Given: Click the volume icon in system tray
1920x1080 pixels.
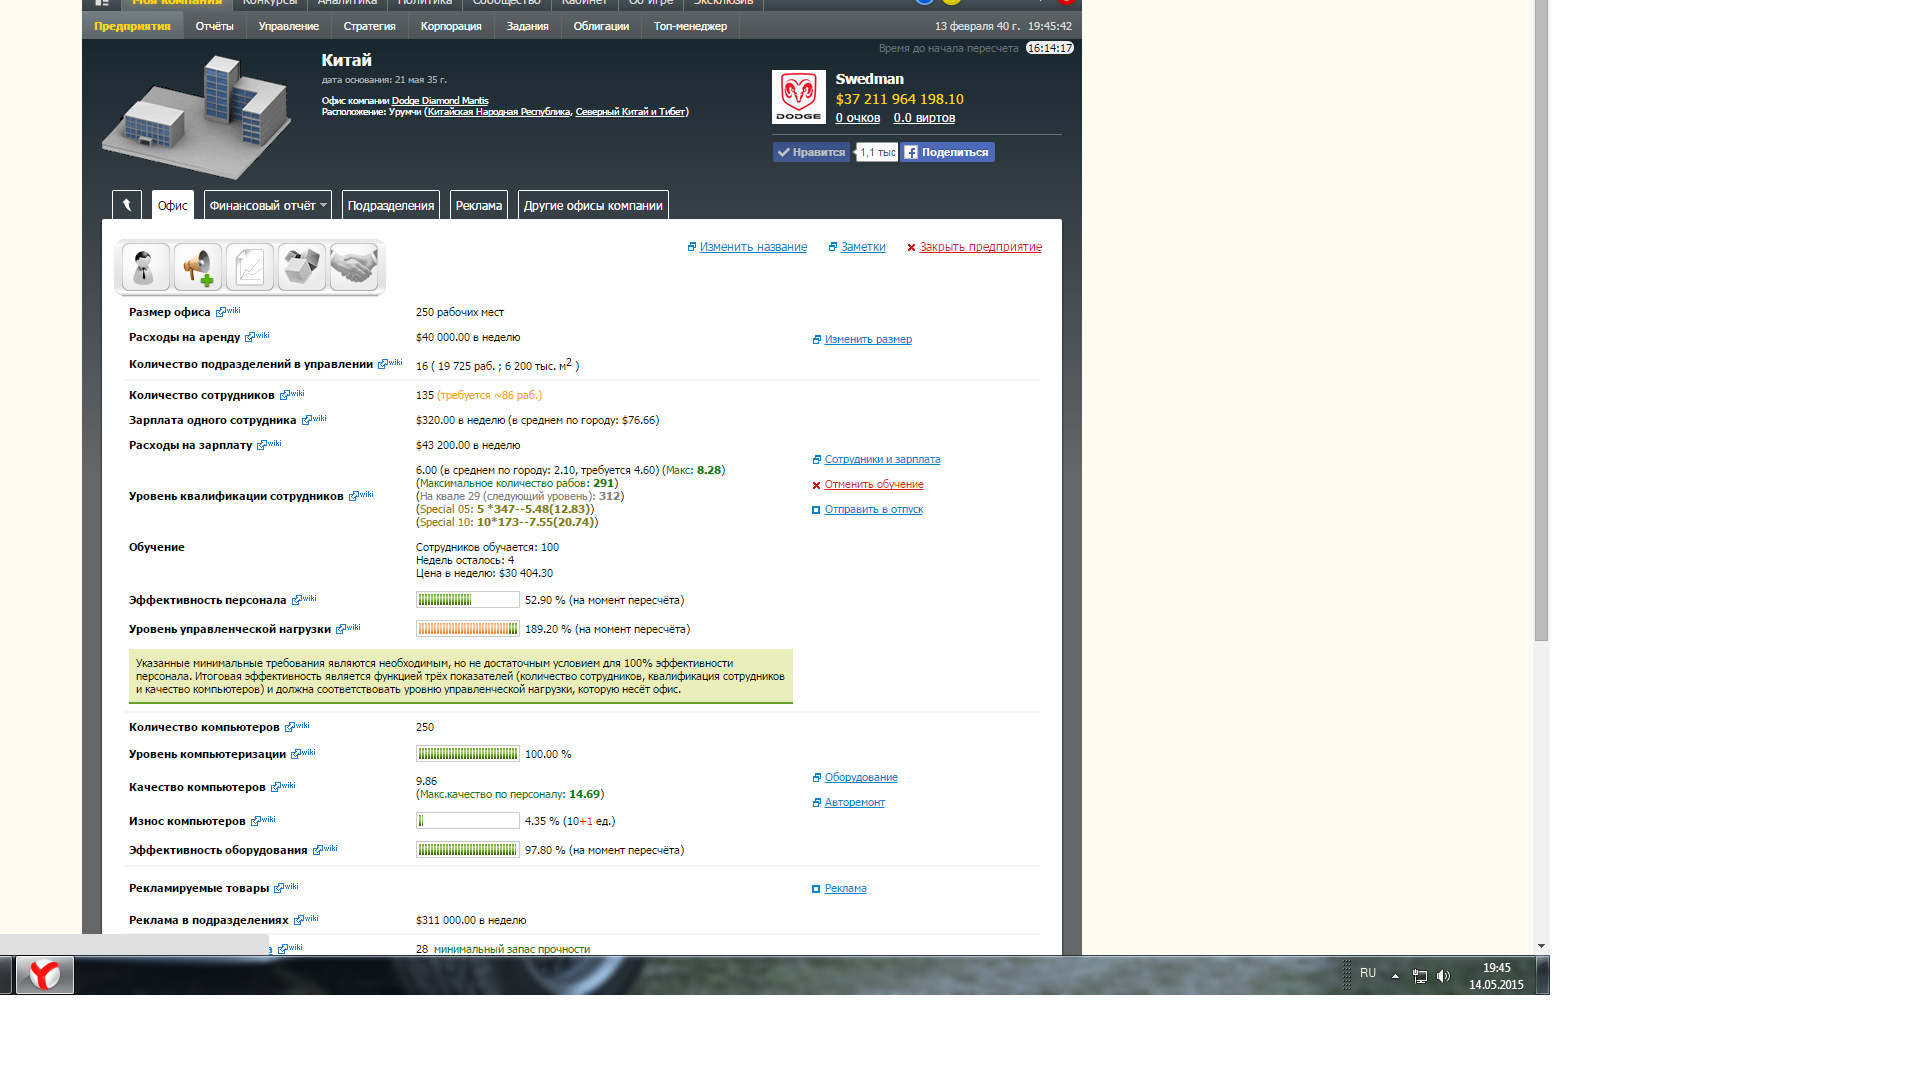Looking at the screenshot, I should coord(1443,976).
